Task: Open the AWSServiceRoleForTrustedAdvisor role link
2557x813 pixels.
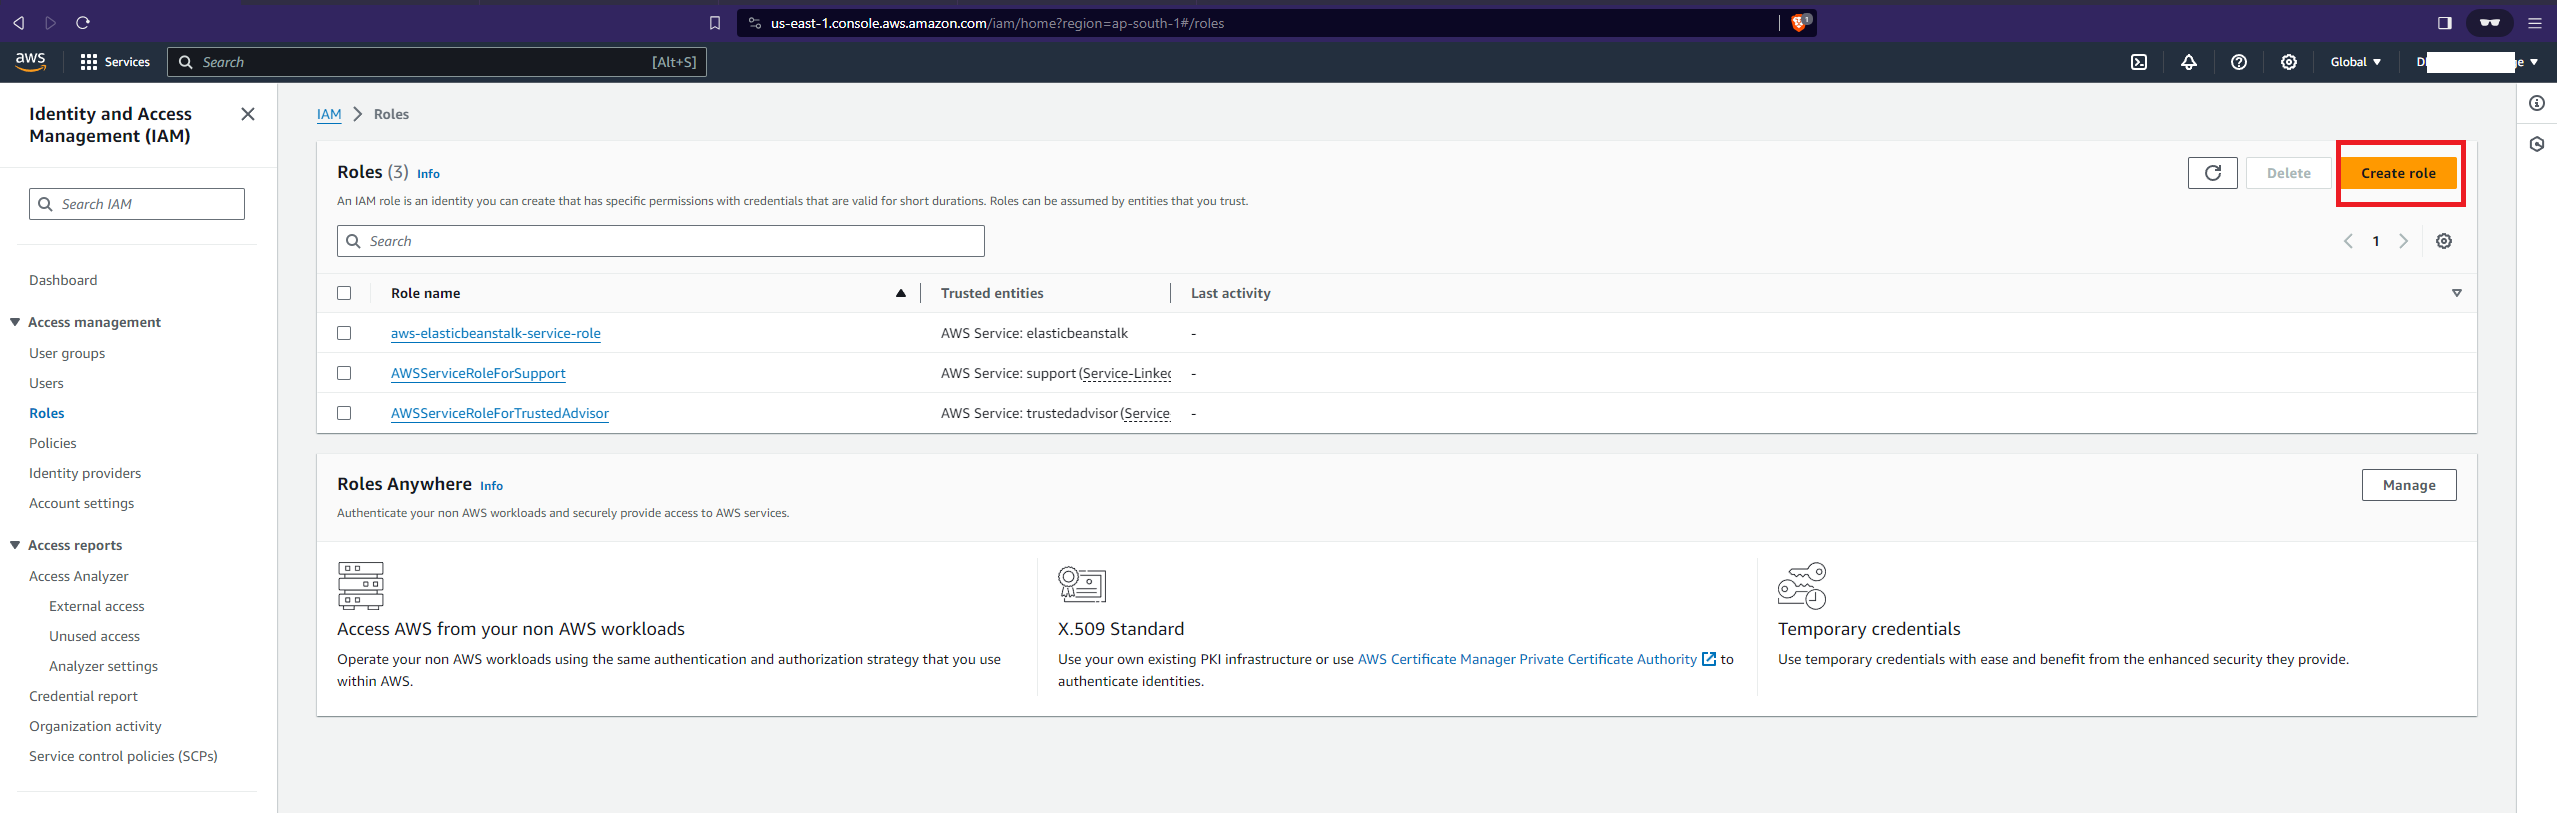Action: click(499, 413)
